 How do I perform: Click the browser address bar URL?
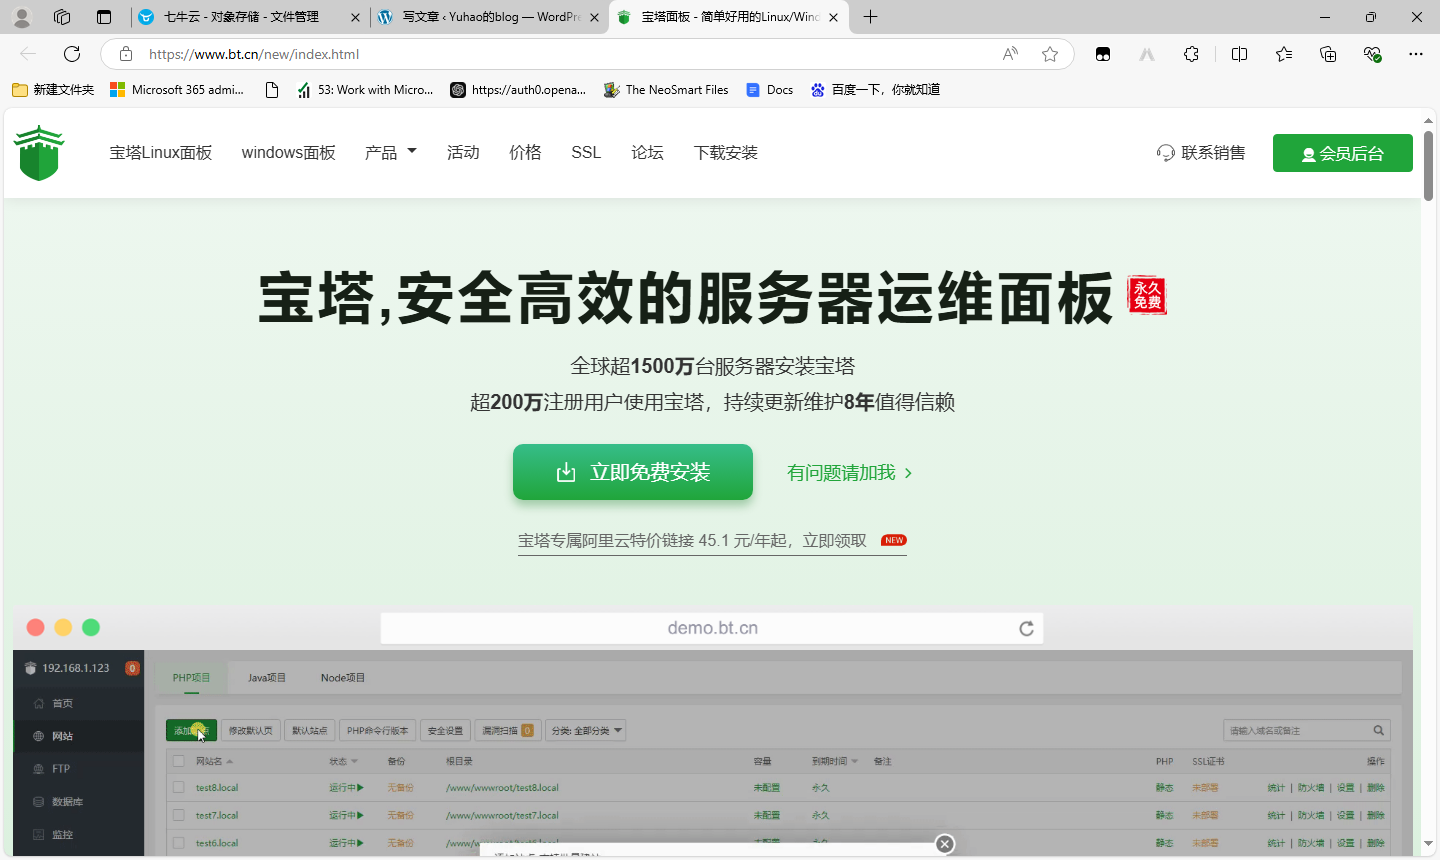pos(254,54)
